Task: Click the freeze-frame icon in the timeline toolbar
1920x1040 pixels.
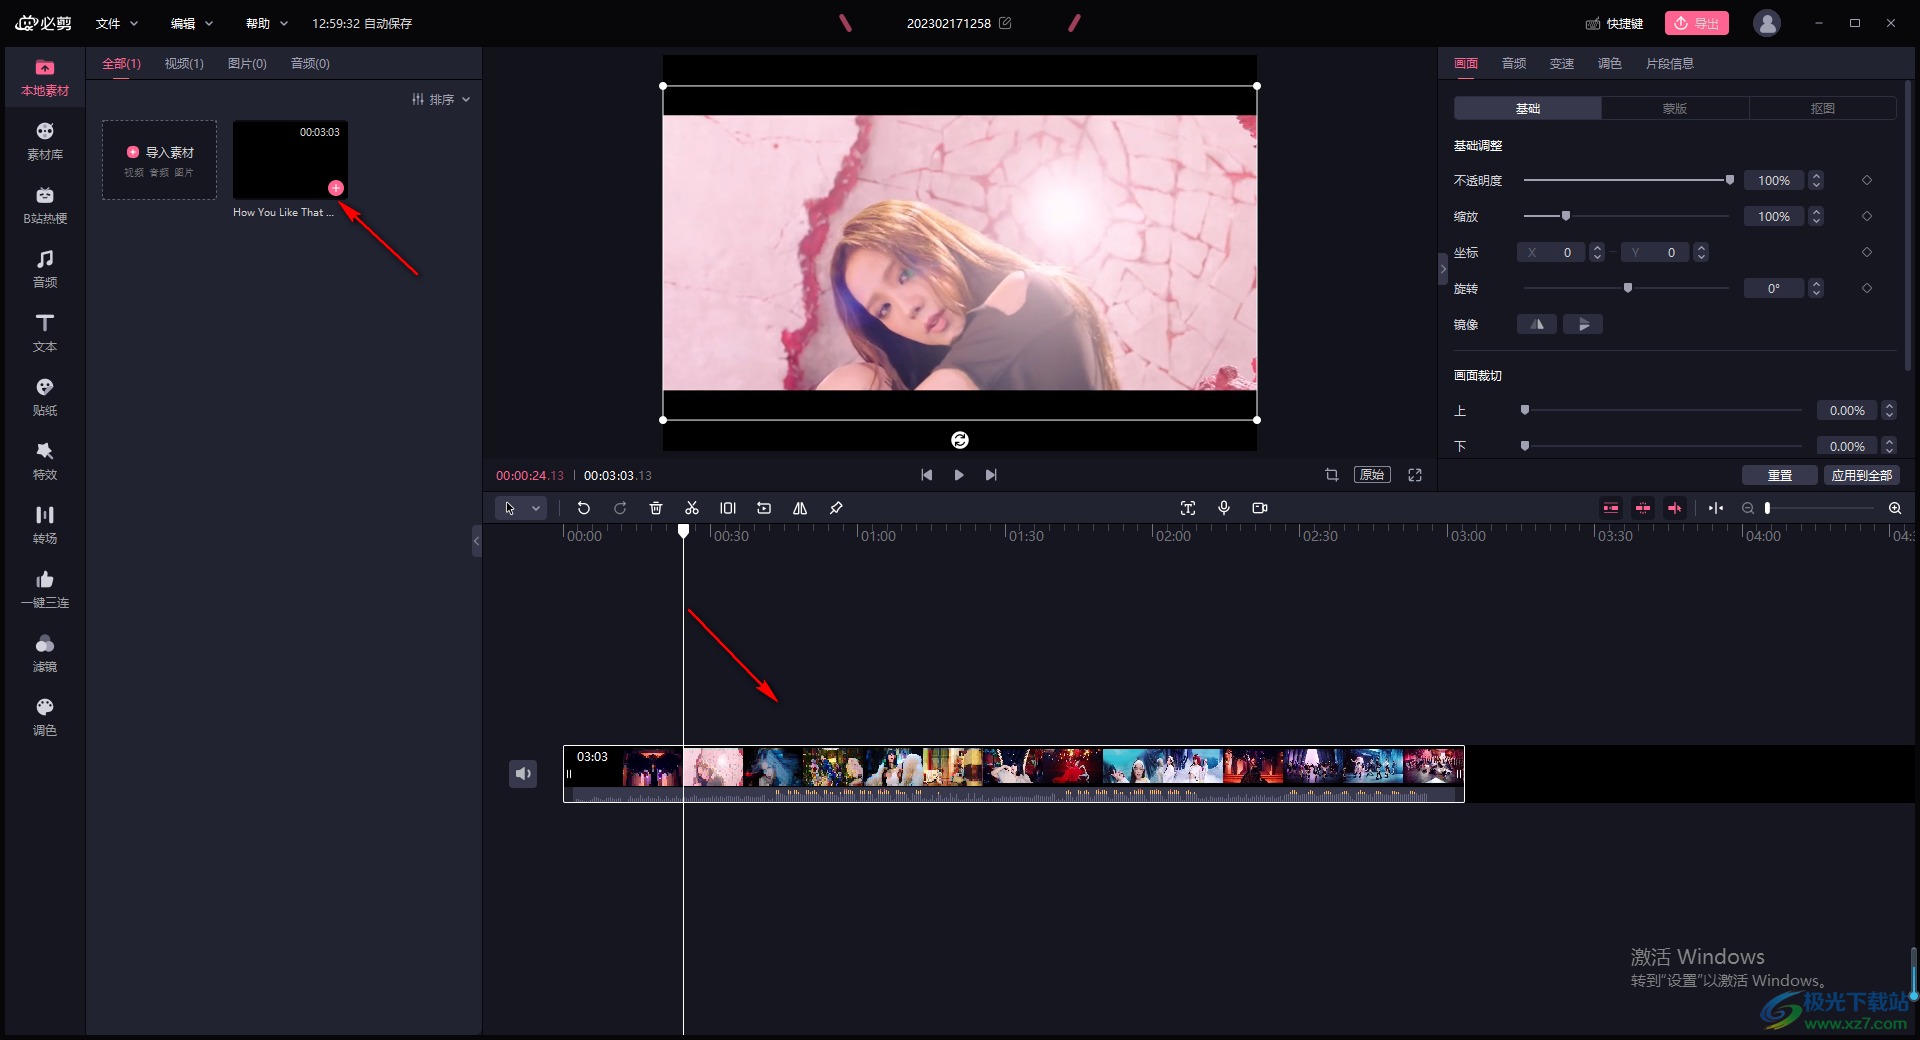Action: [728, 508]
